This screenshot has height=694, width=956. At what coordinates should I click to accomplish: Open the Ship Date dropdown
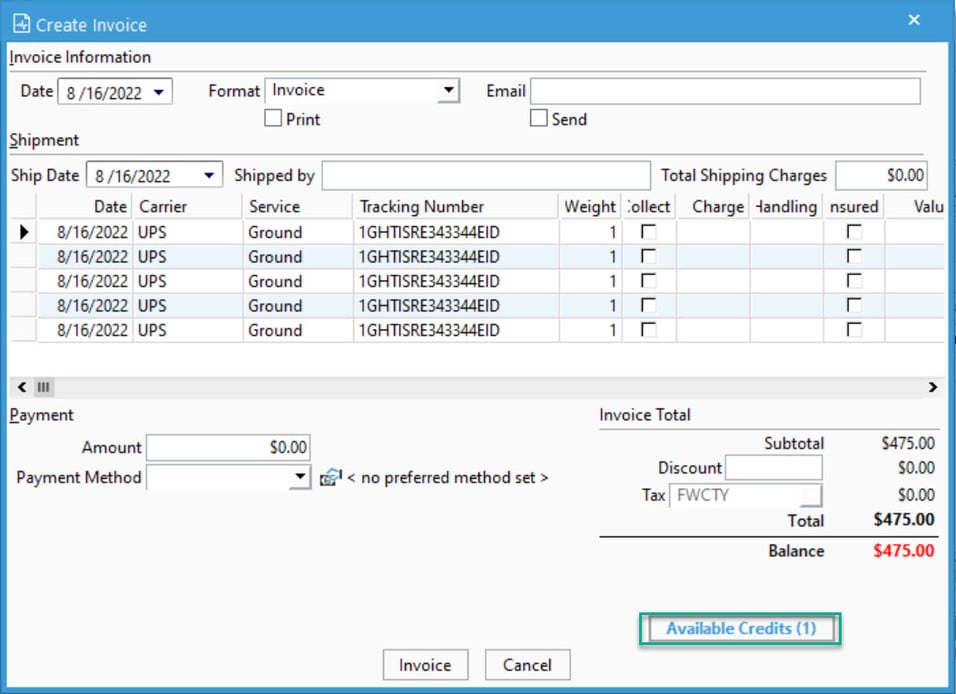(x=210, y=174)
